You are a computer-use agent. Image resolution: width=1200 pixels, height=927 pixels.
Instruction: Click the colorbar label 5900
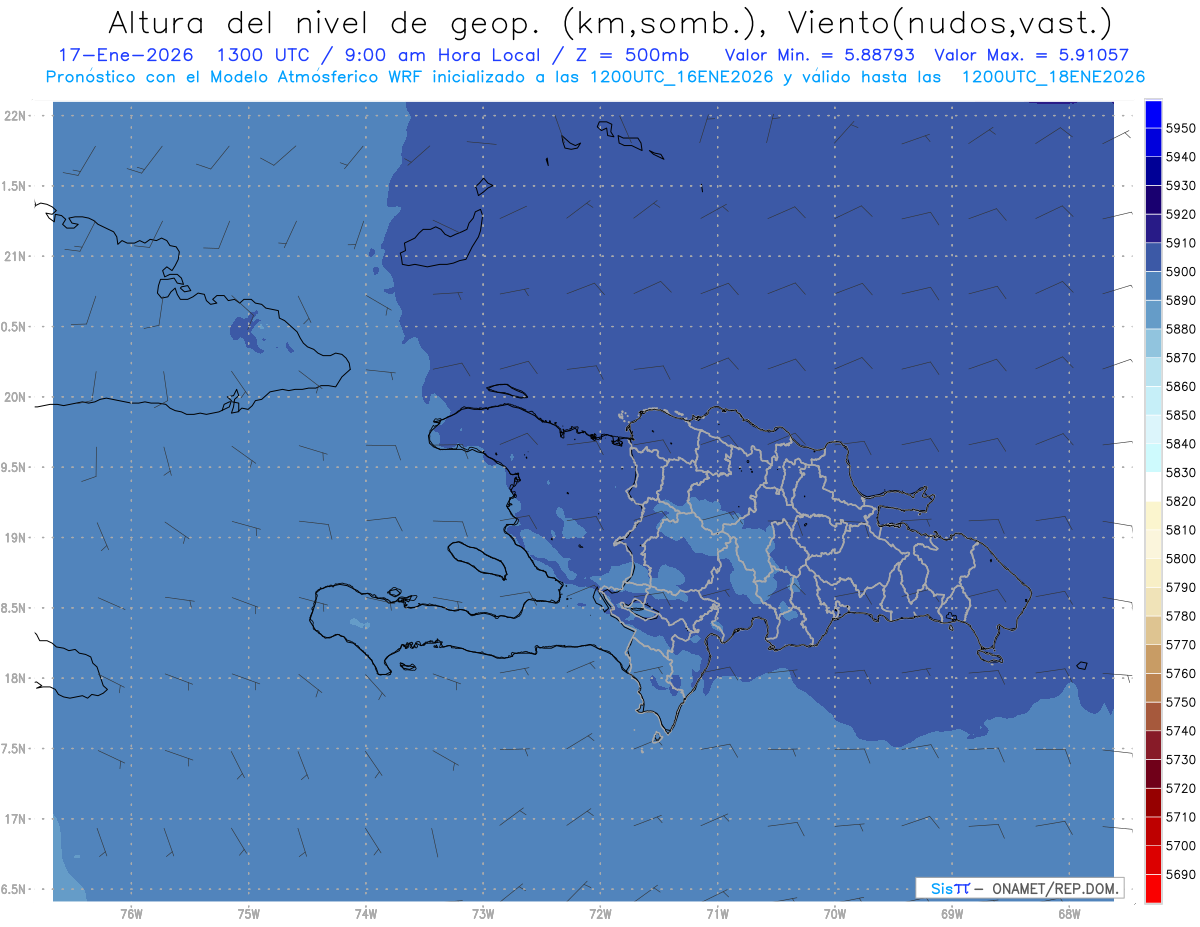click(1180, 272)
